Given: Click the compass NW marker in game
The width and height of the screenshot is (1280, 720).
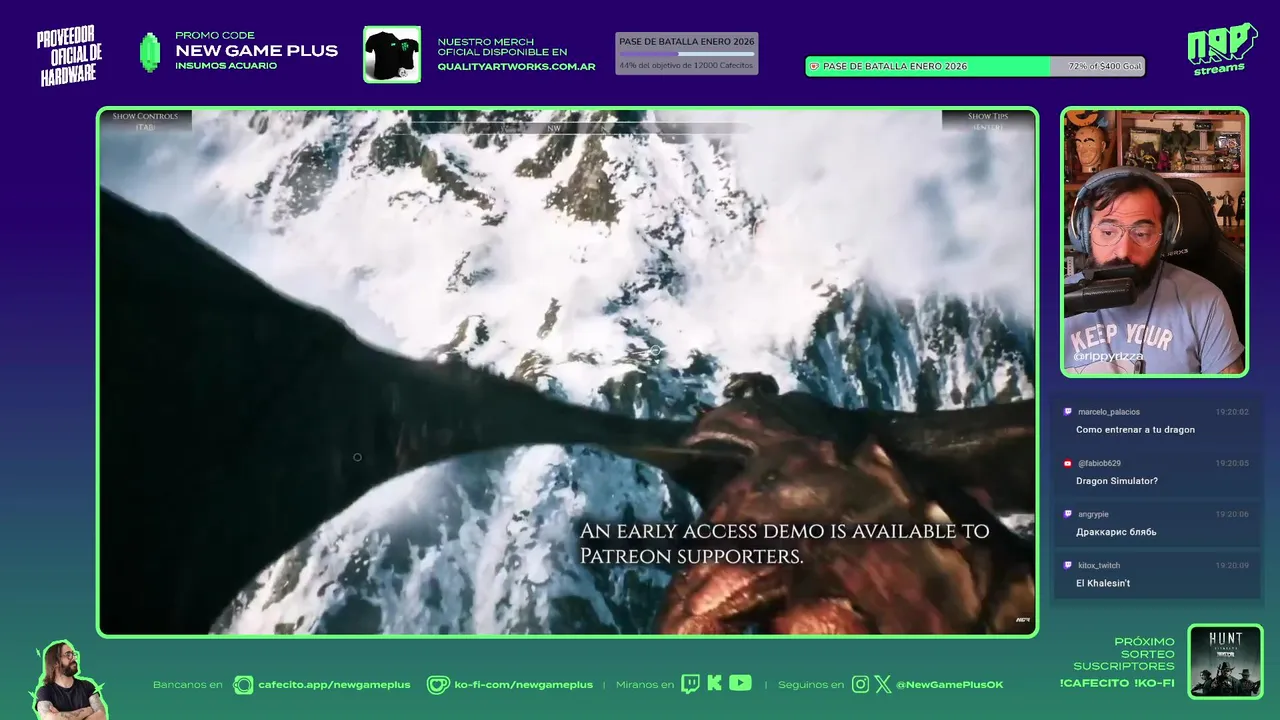Looking at the screenshot, I should click(x=553, y=128).
